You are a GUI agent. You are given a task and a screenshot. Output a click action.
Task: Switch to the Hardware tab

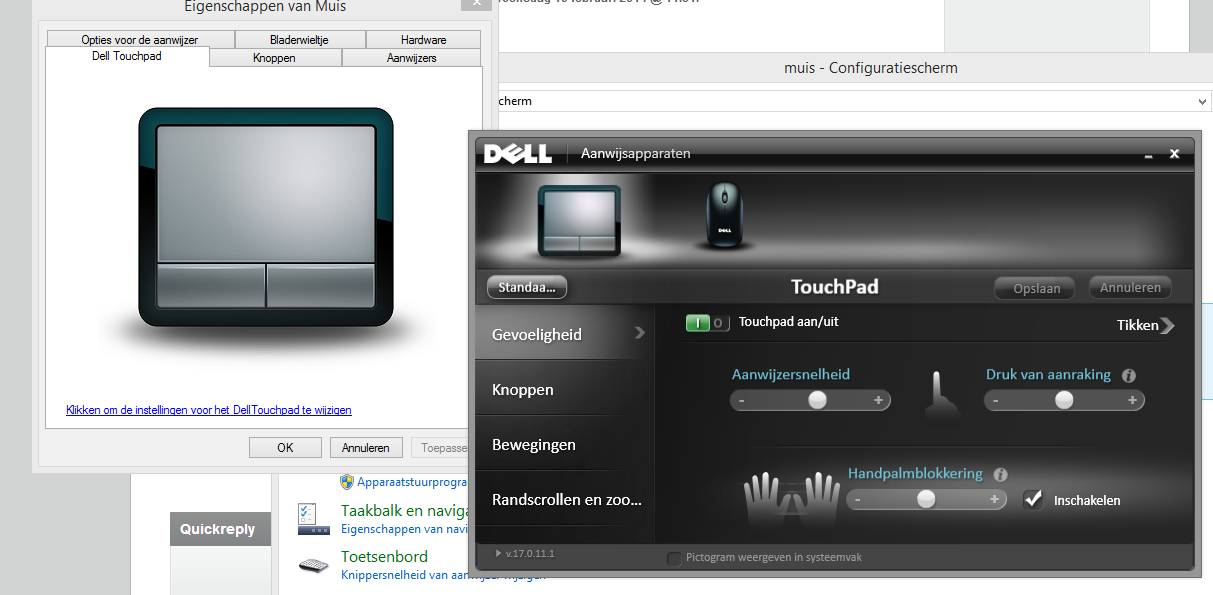424,40
